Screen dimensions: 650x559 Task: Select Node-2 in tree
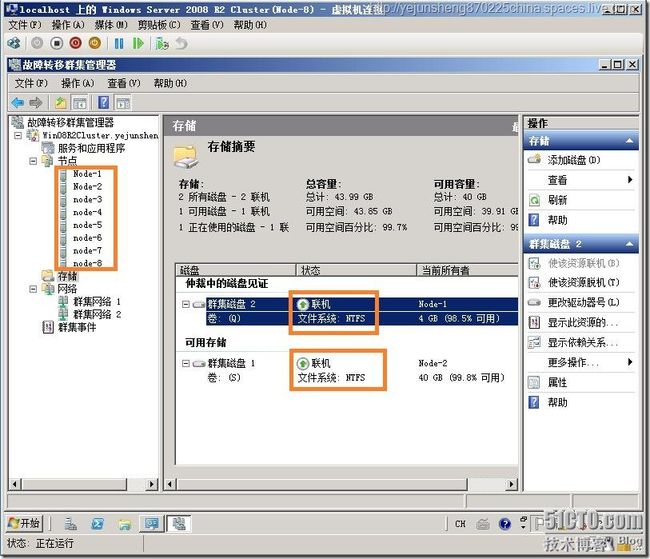(x=87, y=187)
